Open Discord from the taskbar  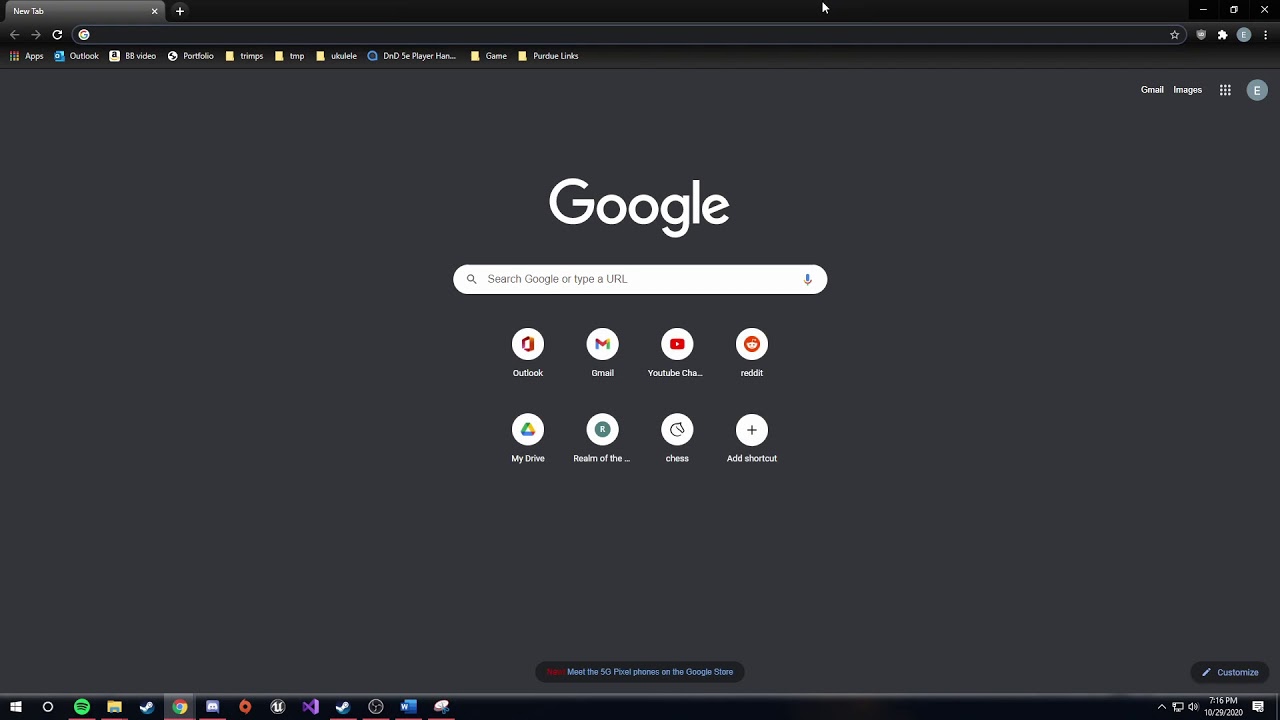[x=212, y=707]
